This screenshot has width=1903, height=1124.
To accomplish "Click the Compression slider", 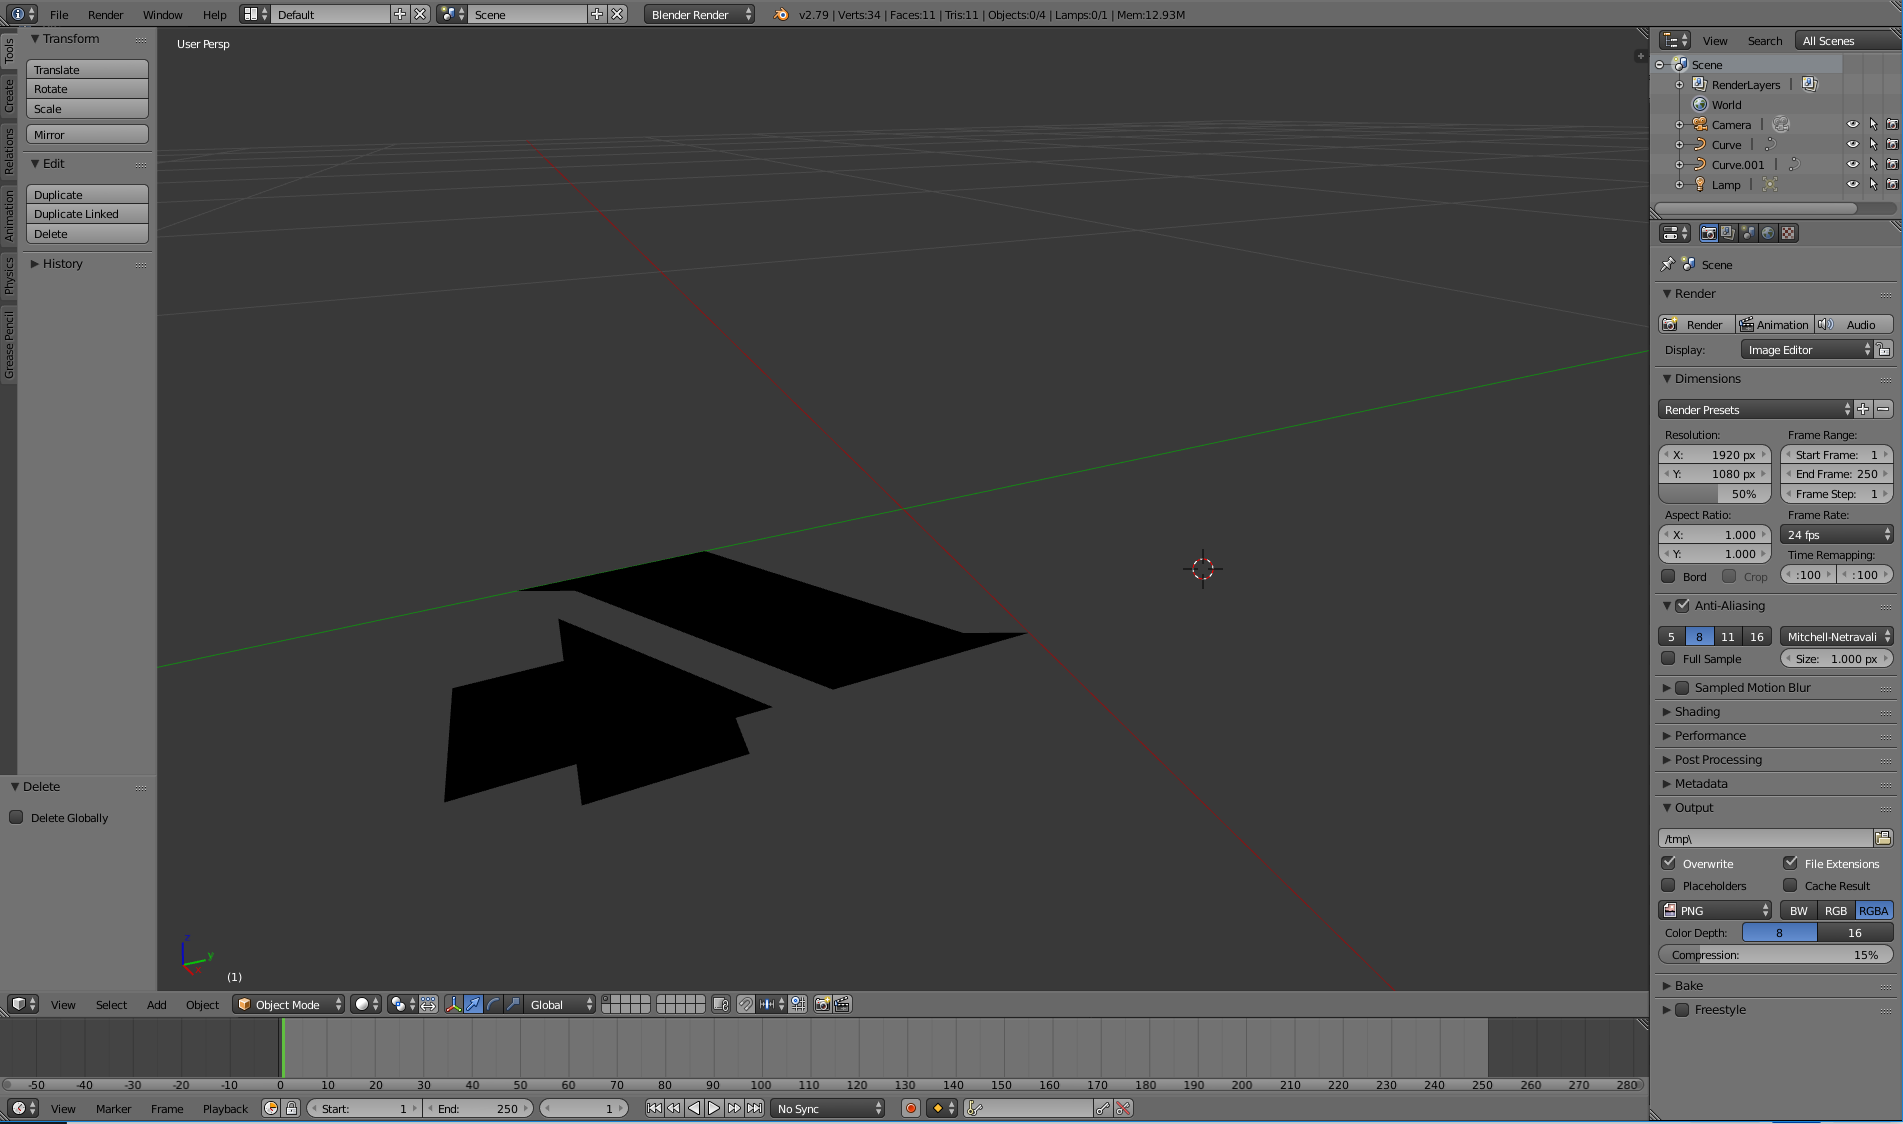I will pos(1775,954).
